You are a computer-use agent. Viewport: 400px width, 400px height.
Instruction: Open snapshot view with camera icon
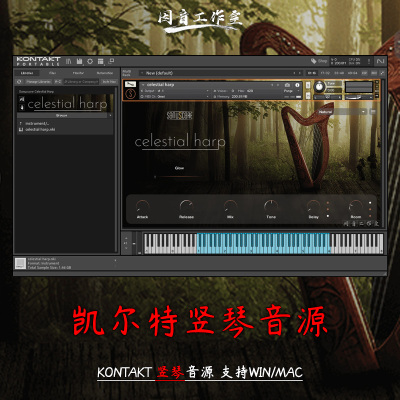pos(287,85)
